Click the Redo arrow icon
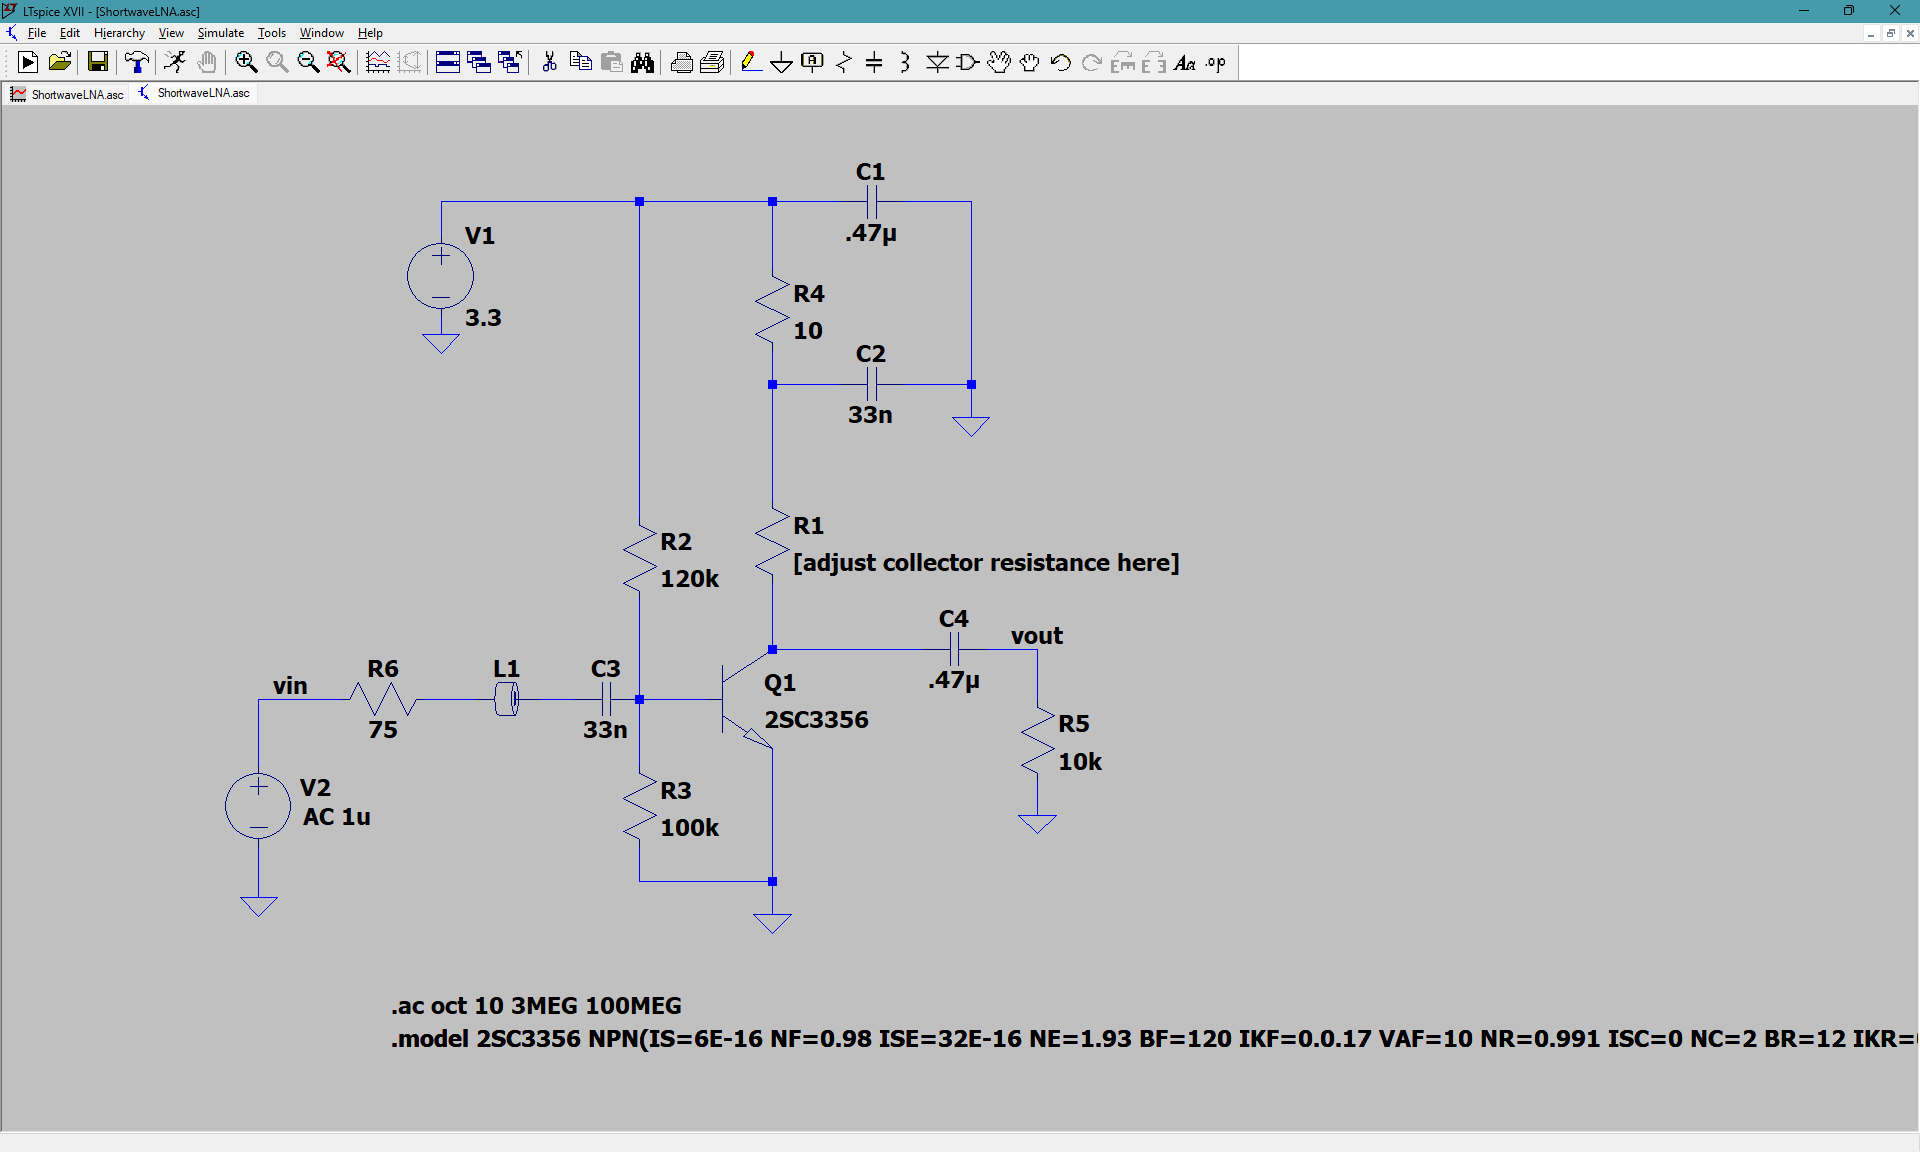Viewport: 1920px width, 1152px height. point(1092,63)
